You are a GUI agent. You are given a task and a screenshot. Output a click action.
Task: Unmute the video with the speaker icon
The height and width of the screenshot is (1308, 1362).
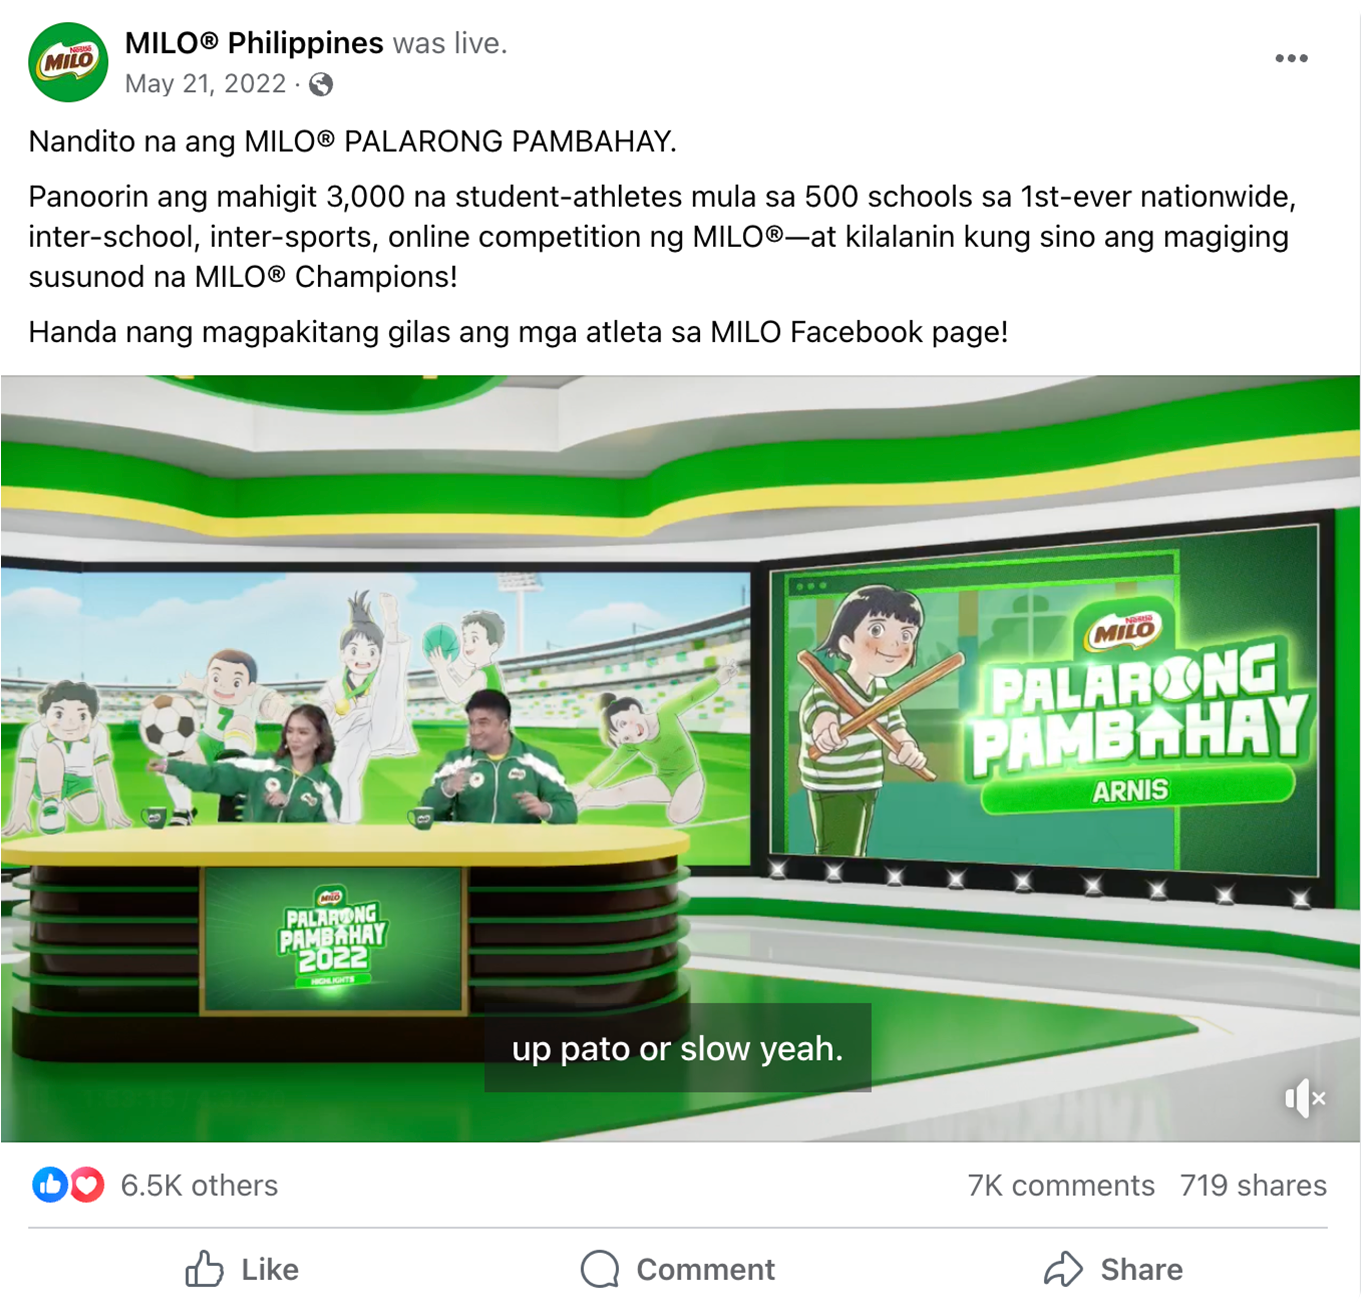point(1305,1098)
